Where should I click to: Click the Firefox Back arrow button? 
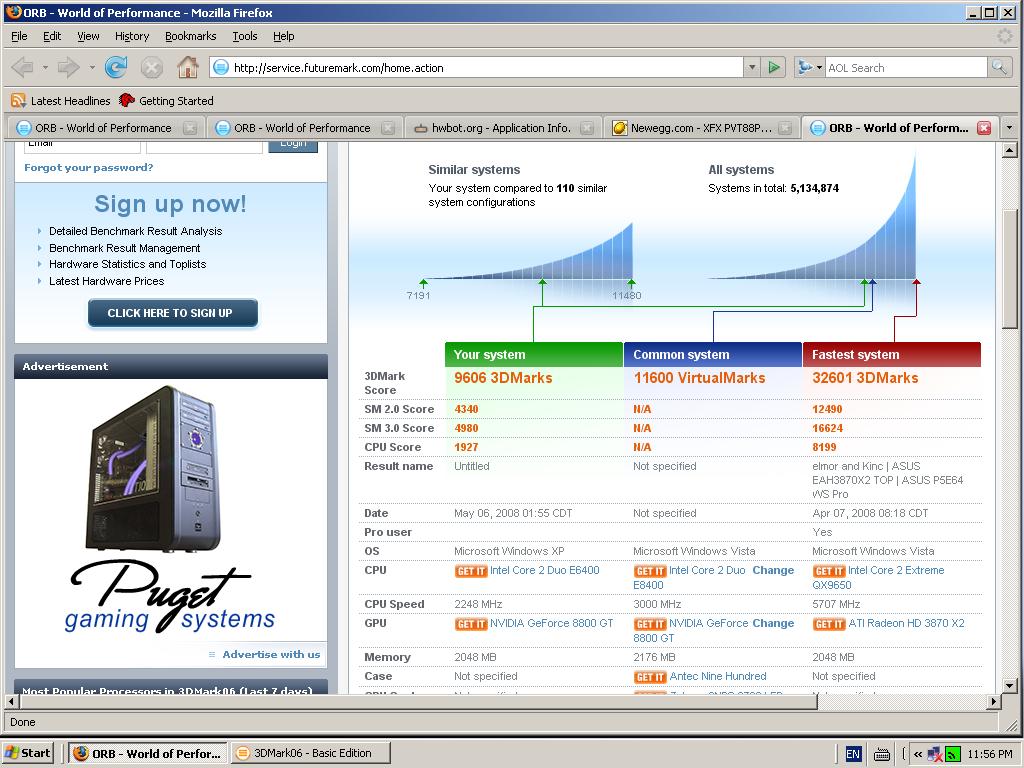(x=23, y=67)
